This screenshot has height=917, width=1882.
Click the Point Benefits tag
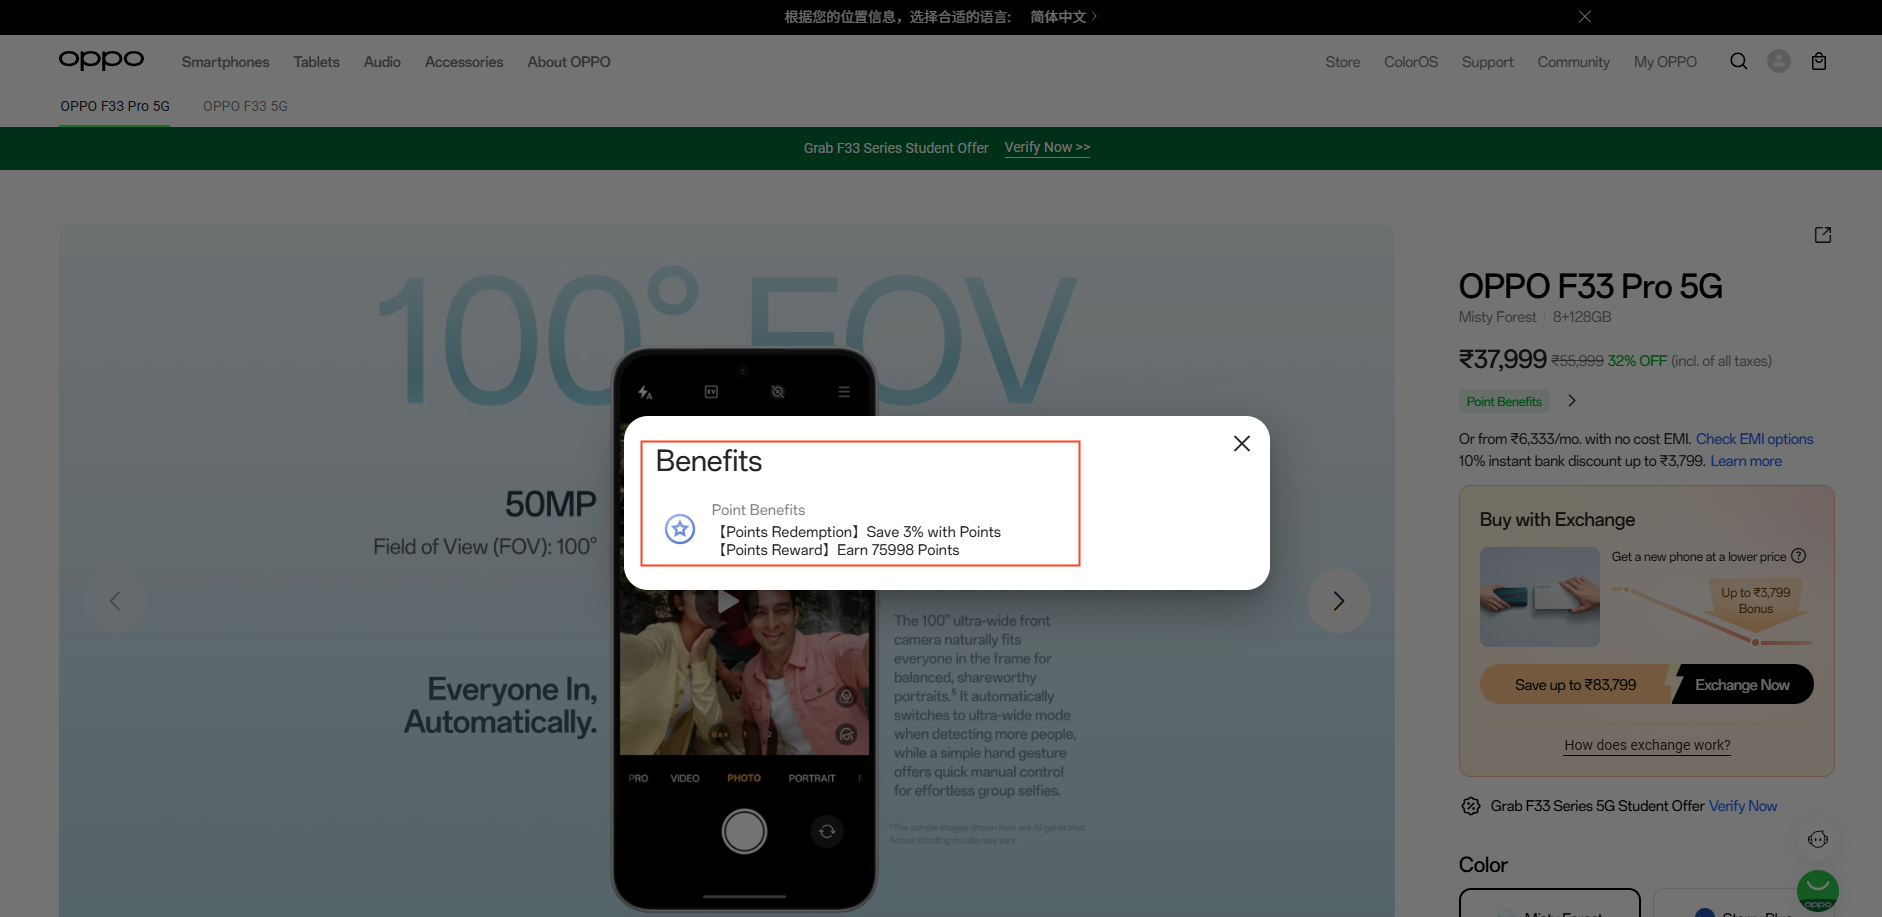(x=1504, y=402)
